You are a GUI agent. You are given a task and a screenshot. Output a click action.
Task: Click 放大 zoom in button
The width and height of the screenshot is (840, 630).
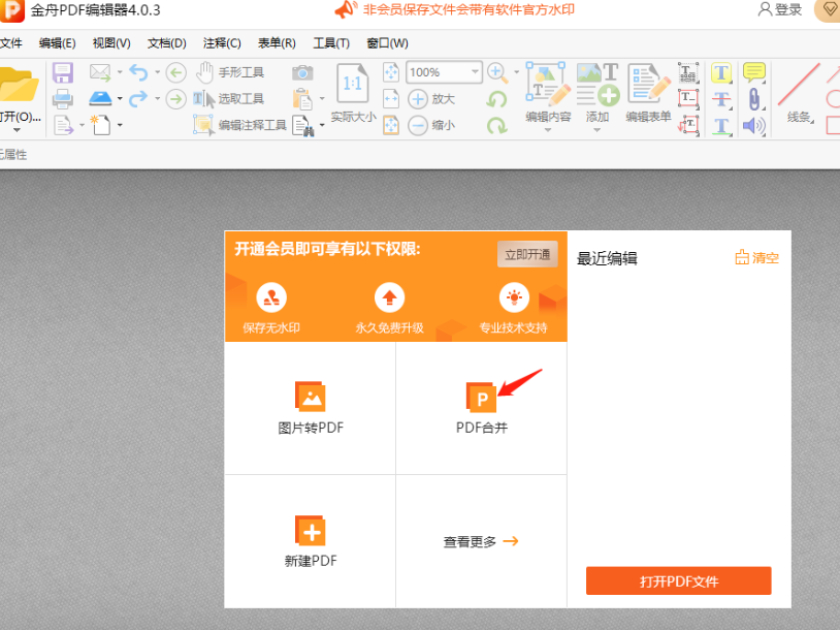432,99
